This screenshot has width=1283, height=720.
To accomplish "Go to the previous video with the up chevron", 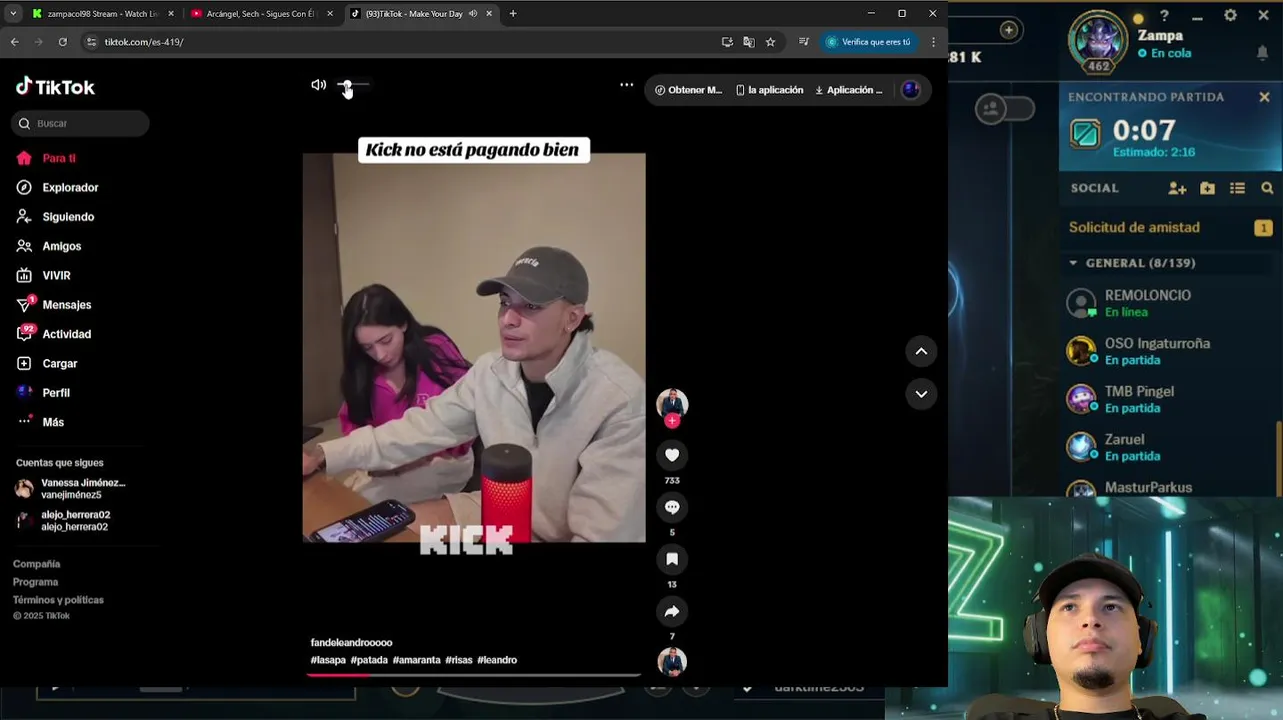I will (x=921, y=351).
